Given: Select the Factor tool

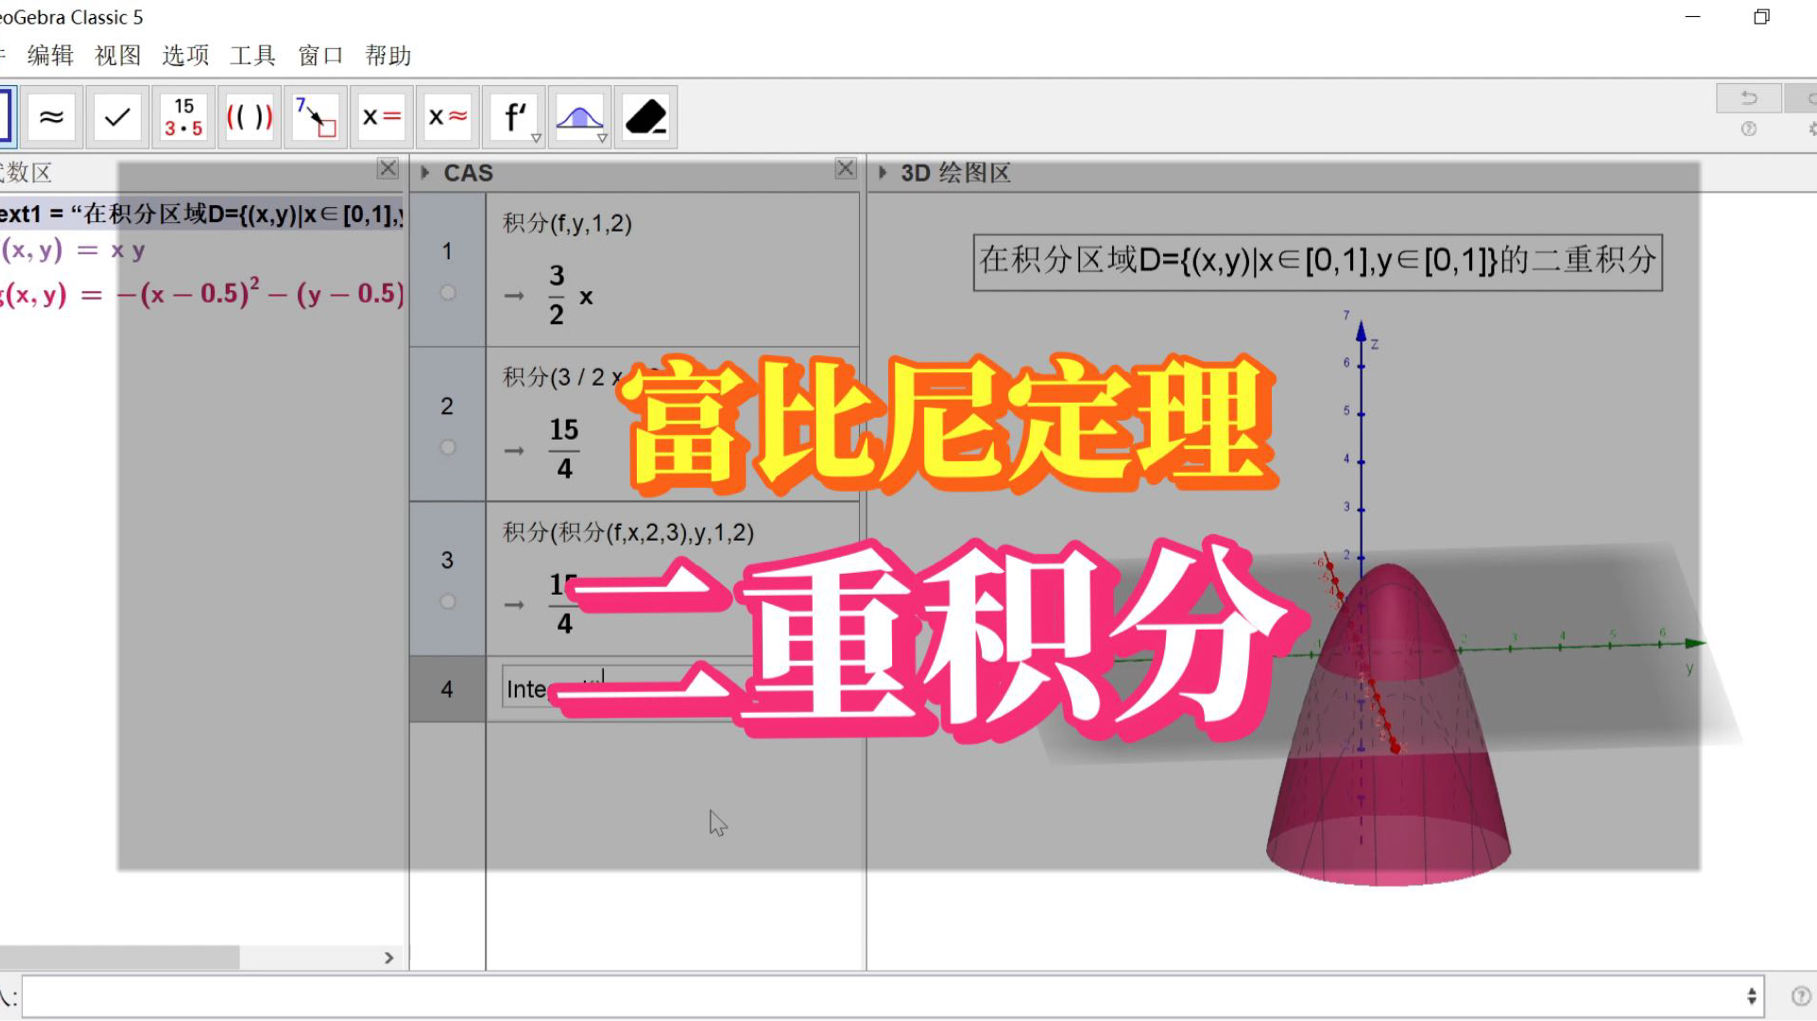Looking at the screenshot, I should 182,117.
